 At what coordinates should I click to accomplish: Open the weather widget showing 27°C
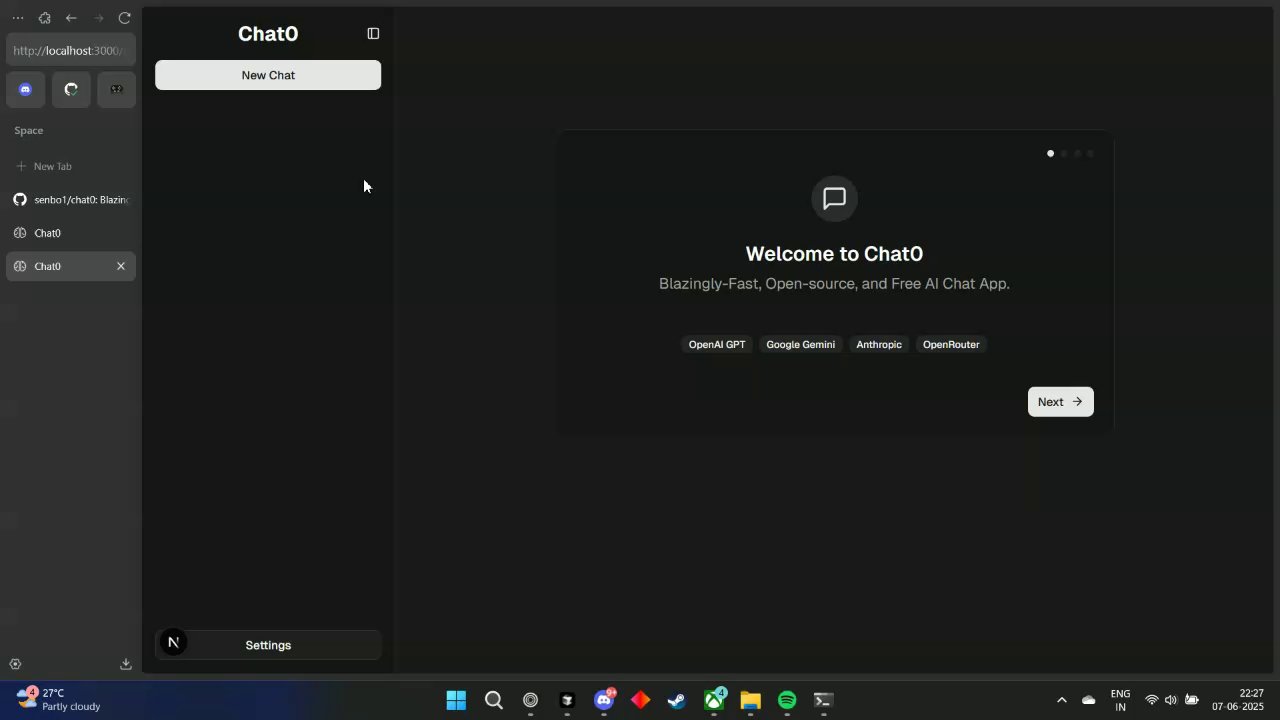60,699
